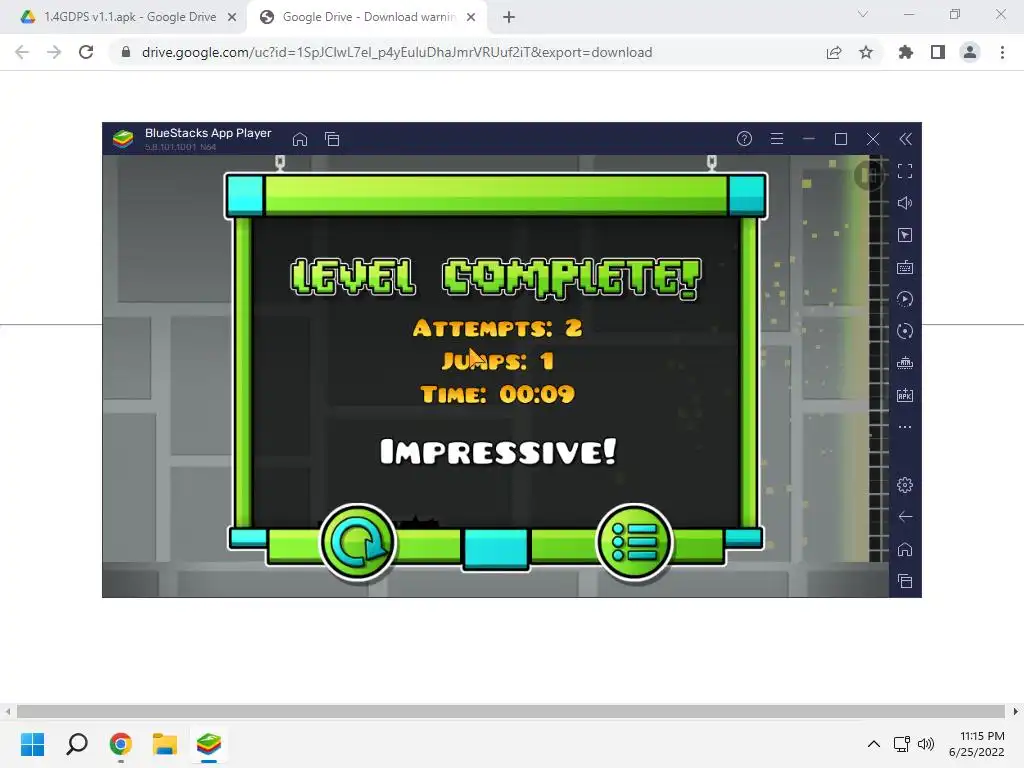1024x768 pixels.
Task: Open BlueStacks hamburger menu
Action: click(x=776, y=138)
